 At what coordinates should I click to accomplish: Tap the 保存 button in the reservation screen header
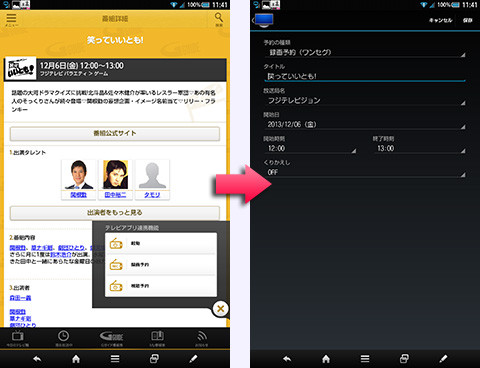click(x=468, y=20)
